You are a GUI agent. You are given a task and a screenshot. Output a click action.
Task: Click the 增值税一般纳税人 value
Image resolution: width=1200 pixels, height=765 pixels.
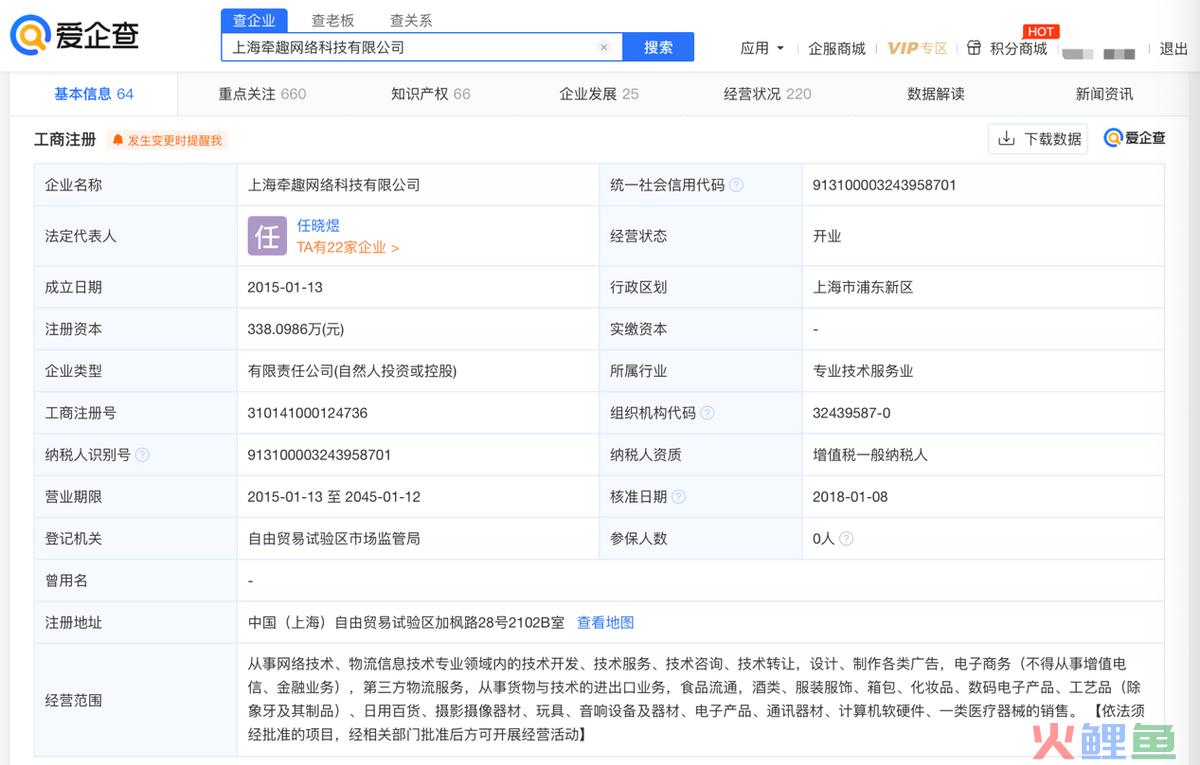pyautogui.click(x=870, y=455)
